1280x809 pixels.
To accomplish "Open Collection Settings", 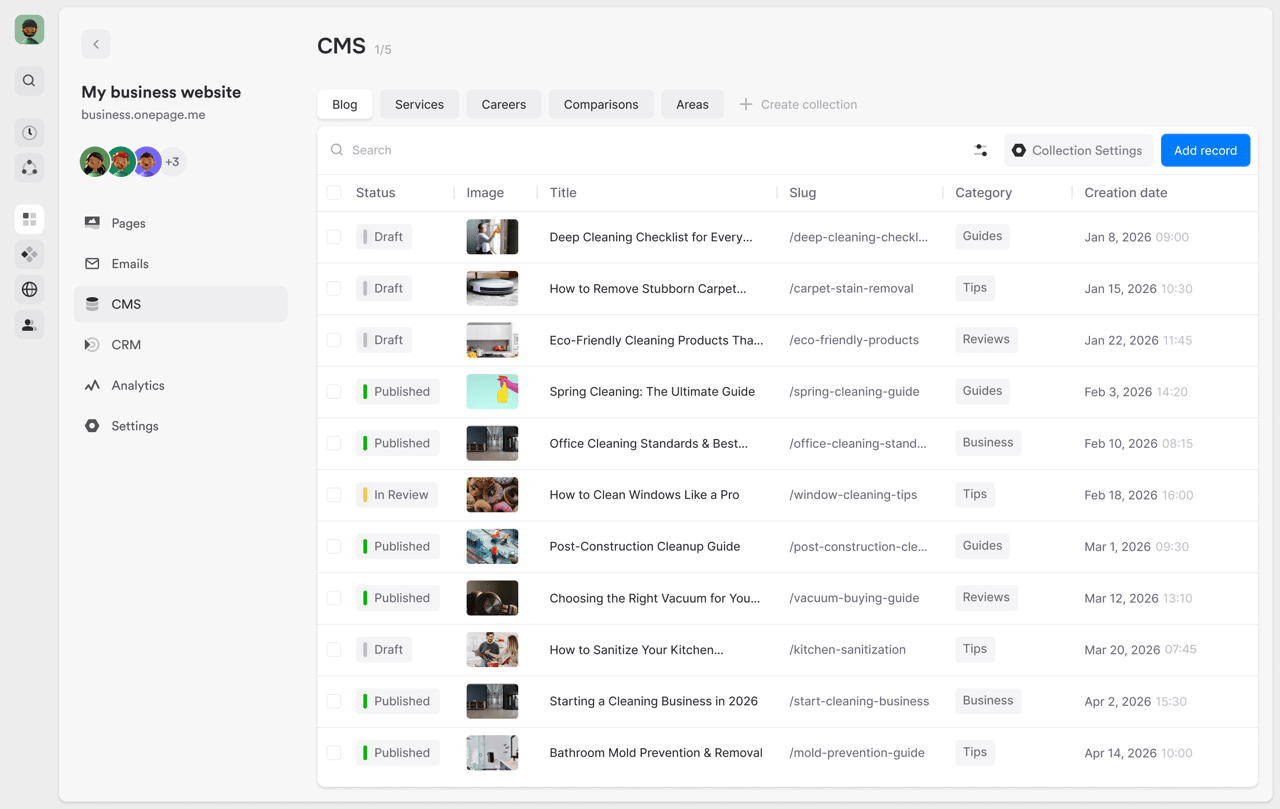I will point(1078,150).
